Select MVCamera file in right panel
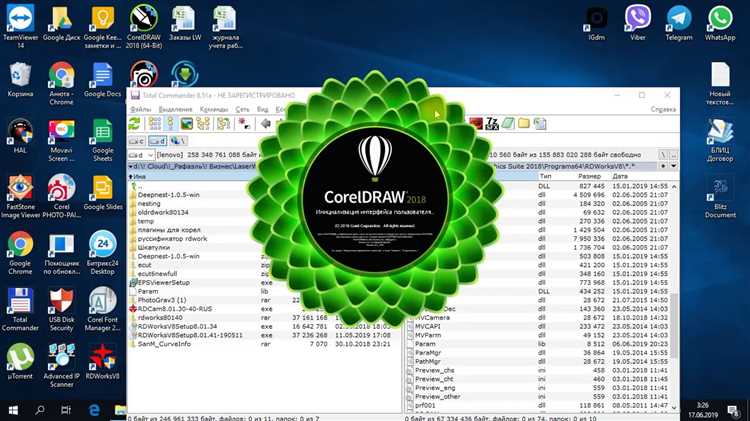This screenshot has width=750, height=421. pyautogui.click(x=432, y=318)
